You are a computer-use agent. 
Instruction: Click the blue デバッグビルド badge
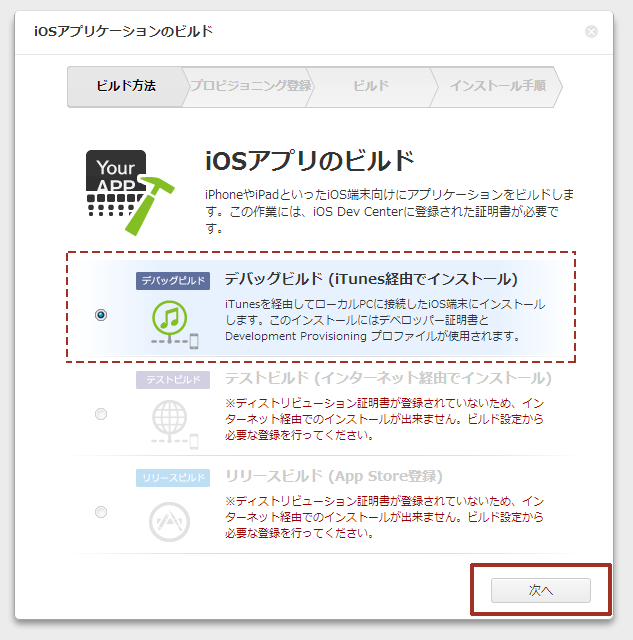pos(173,281)
